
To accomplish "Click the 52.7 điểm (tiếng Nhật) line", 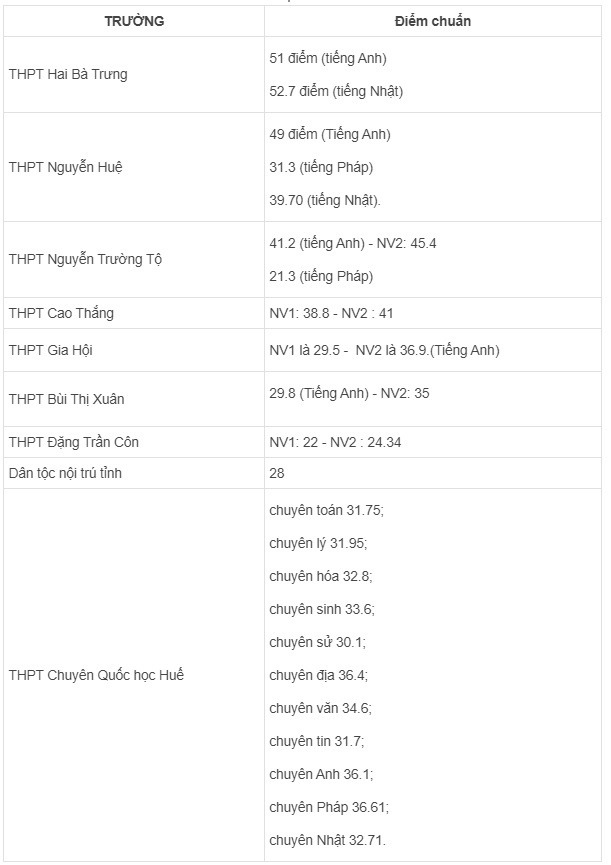I will [x=336, y=91].
